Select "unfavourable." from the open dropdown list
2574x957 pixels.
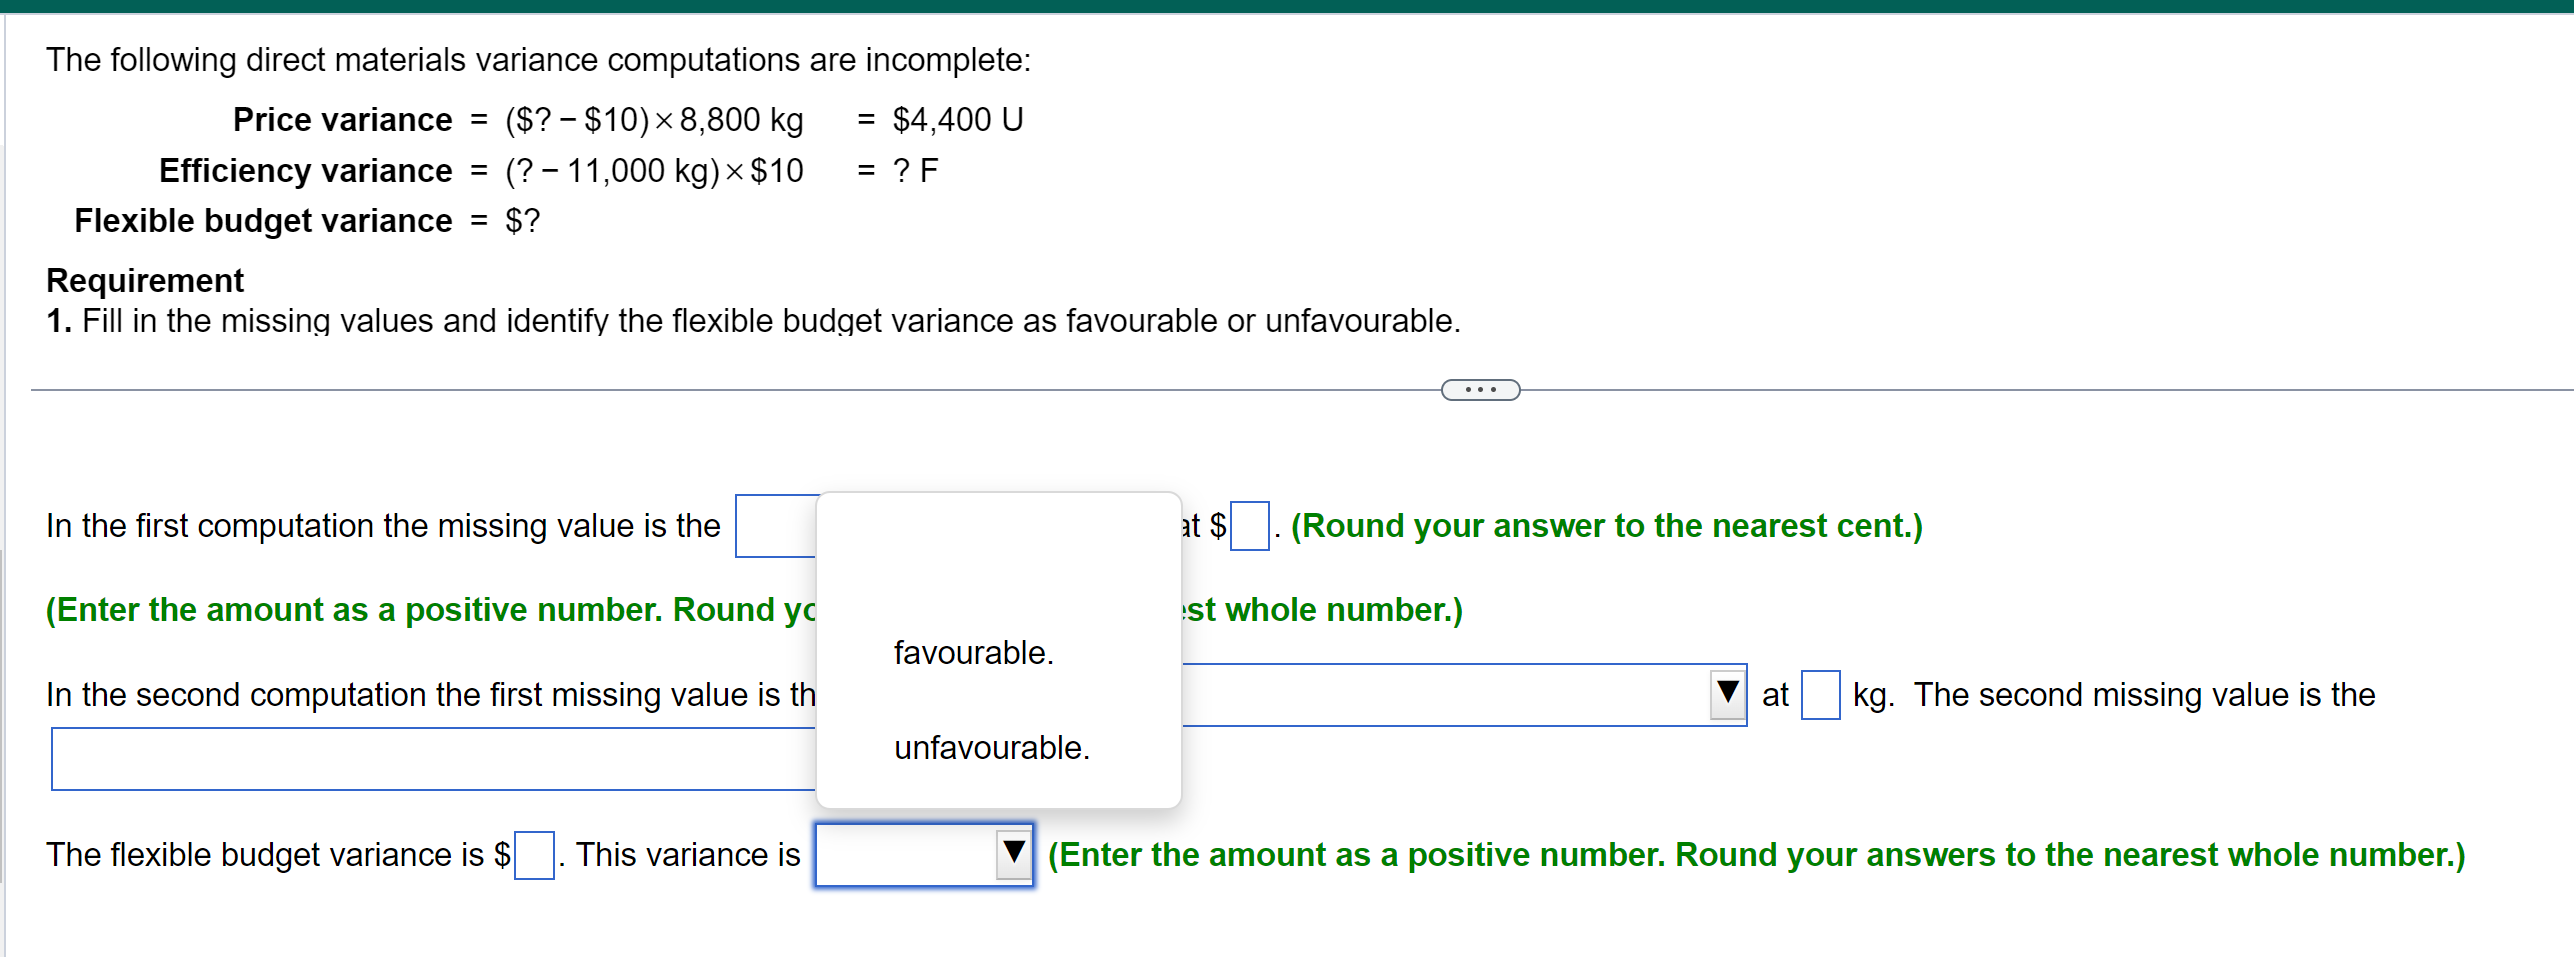[990, 747]
